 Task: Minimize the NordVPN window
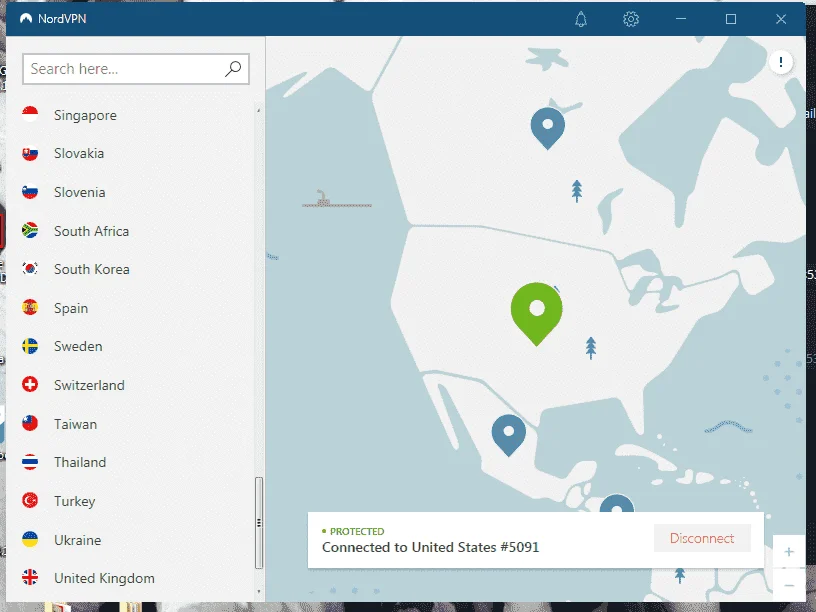(x=681, y=19)
